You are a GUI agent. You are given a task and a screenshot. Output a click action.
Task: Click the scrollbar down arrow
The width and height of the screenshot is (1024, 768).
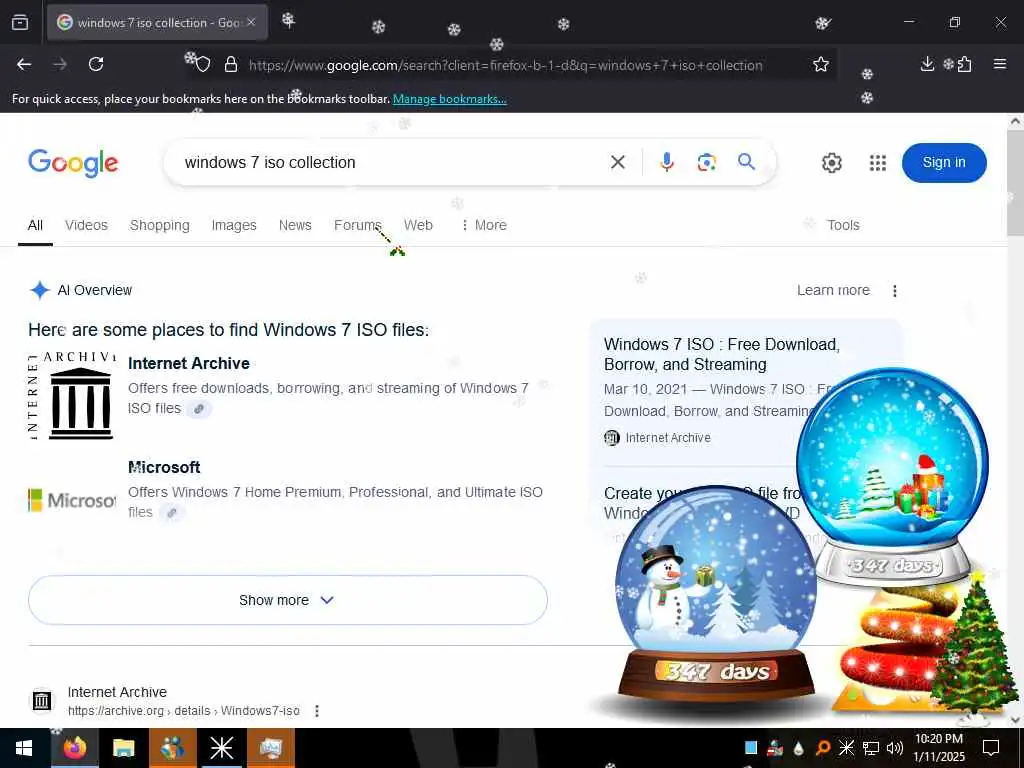(x=1016, y=720)
